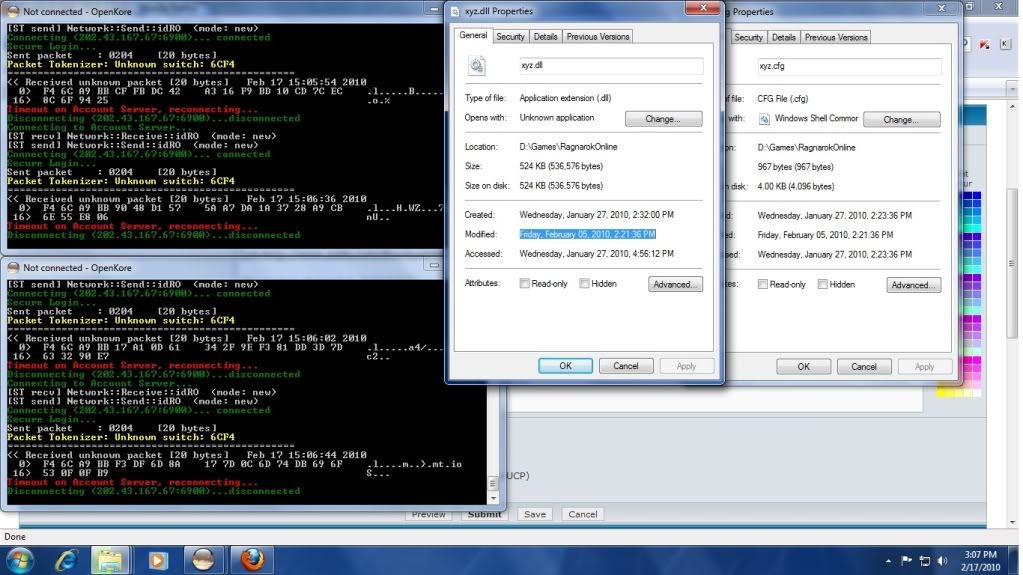
Task: Toggle Read-only in xyz.dll Properties
Action: (524, 283)
